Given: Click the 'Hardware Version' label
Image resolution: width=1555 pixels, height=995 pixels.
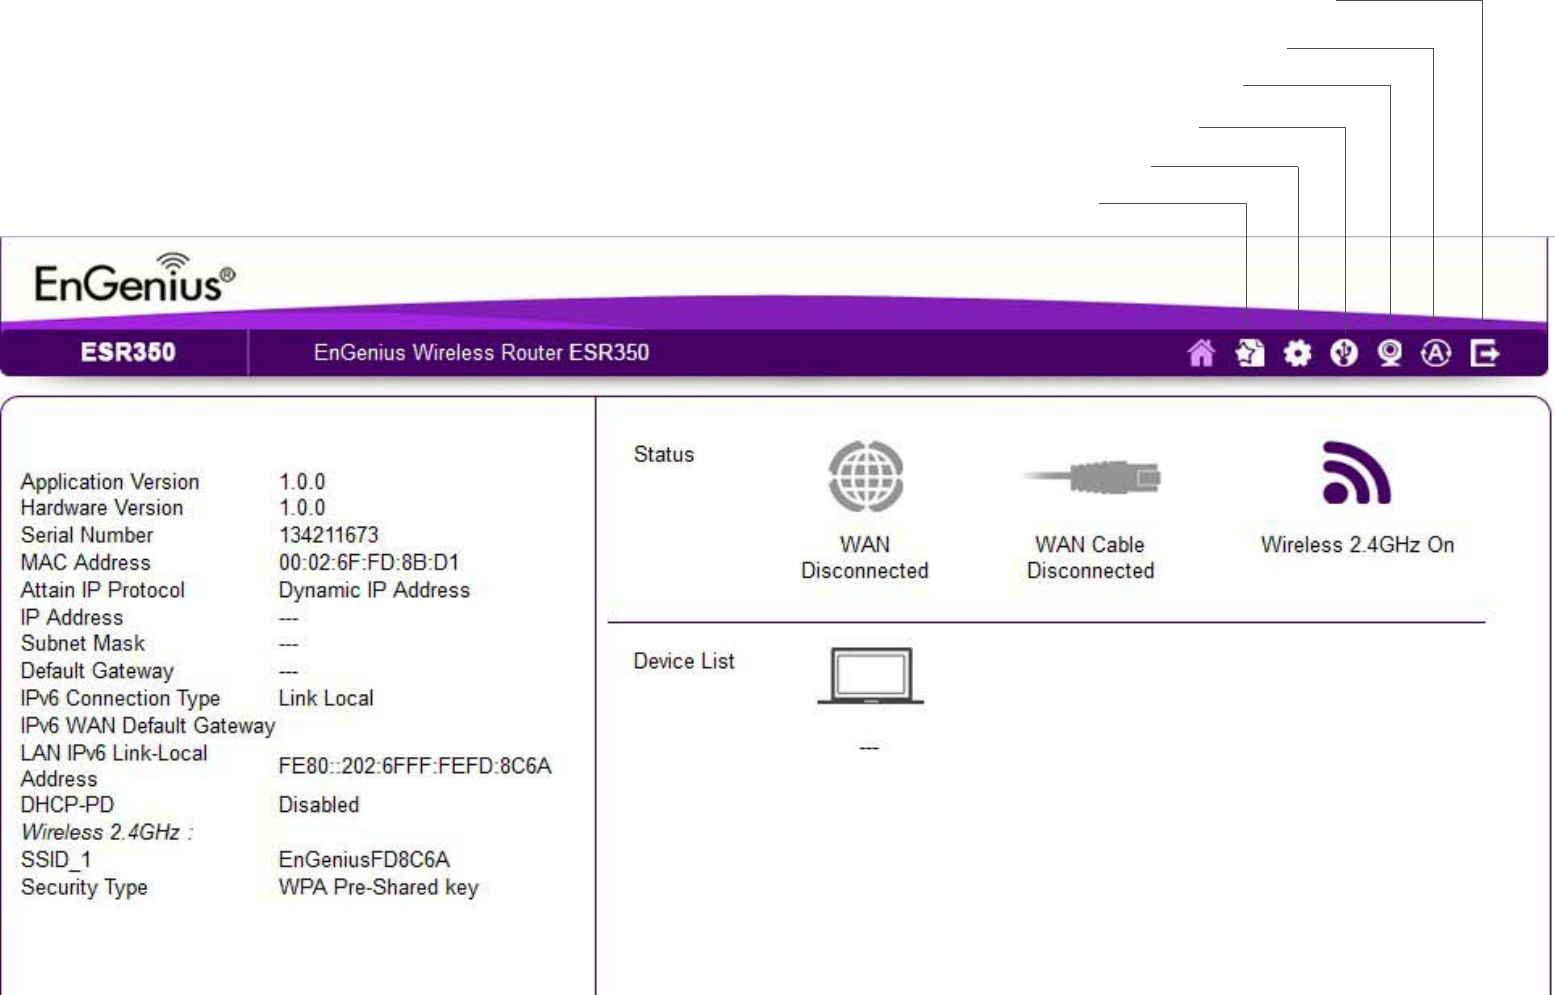Looking at the screenshot, I should (102, 508).
